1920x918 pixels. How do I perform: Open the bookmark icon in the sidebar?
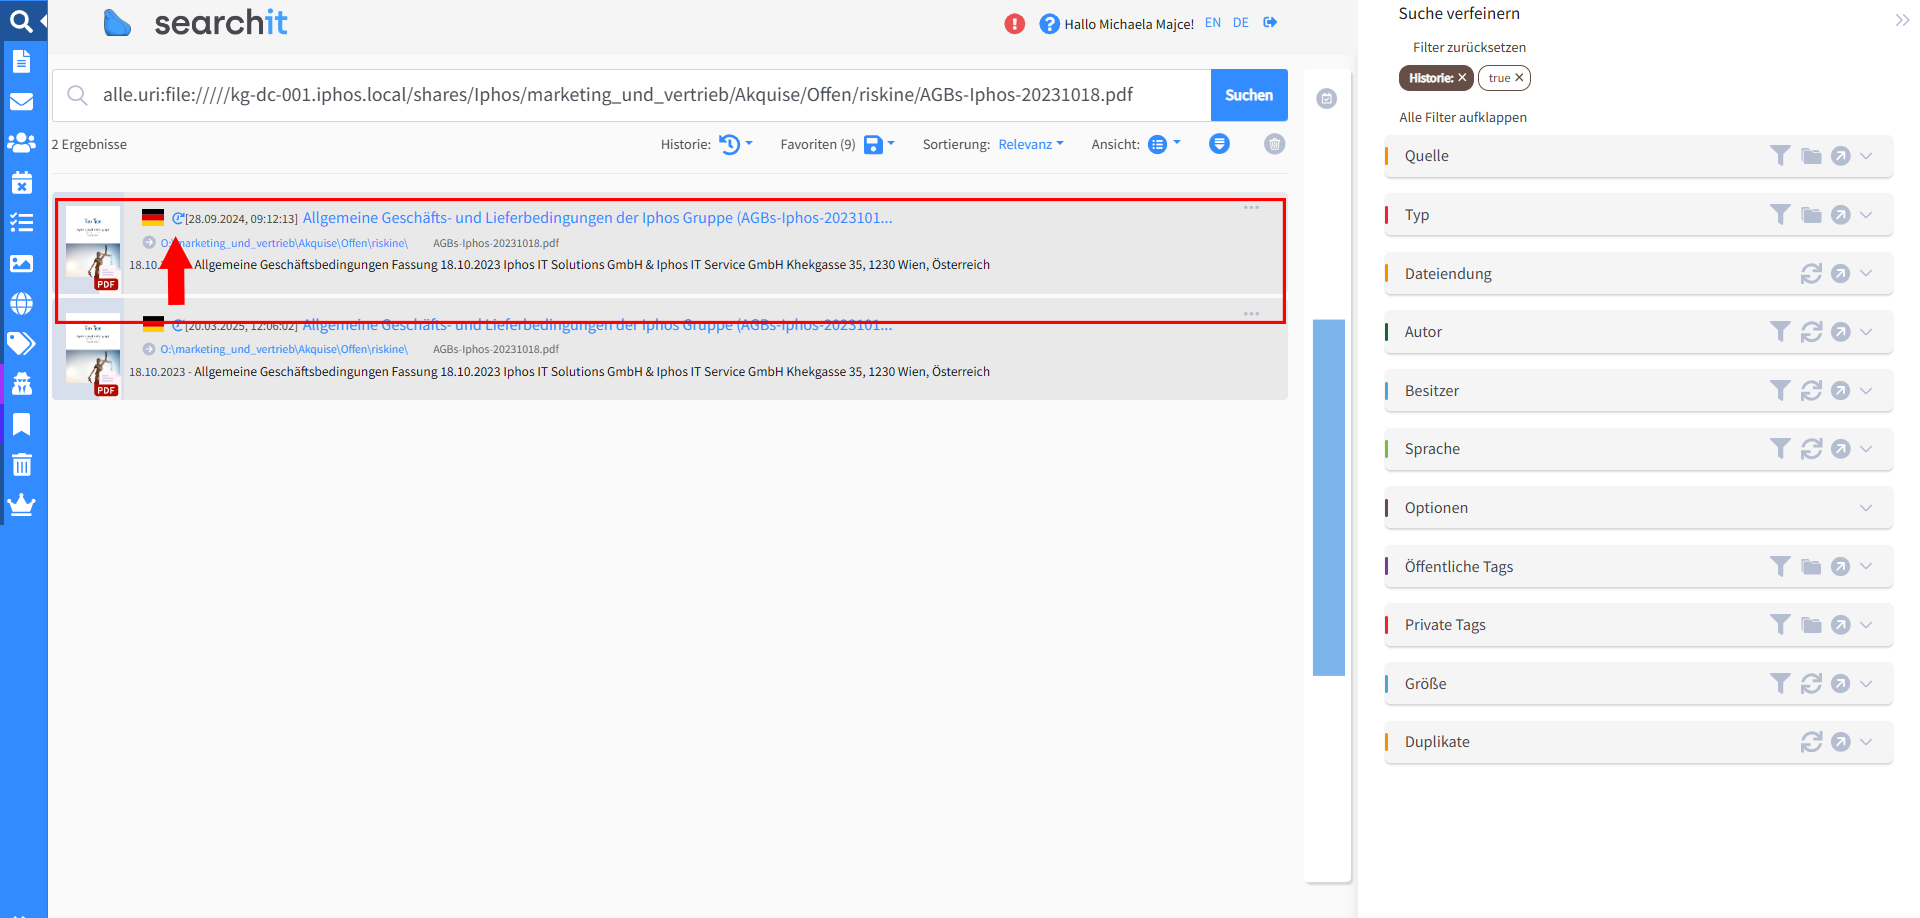21,424
